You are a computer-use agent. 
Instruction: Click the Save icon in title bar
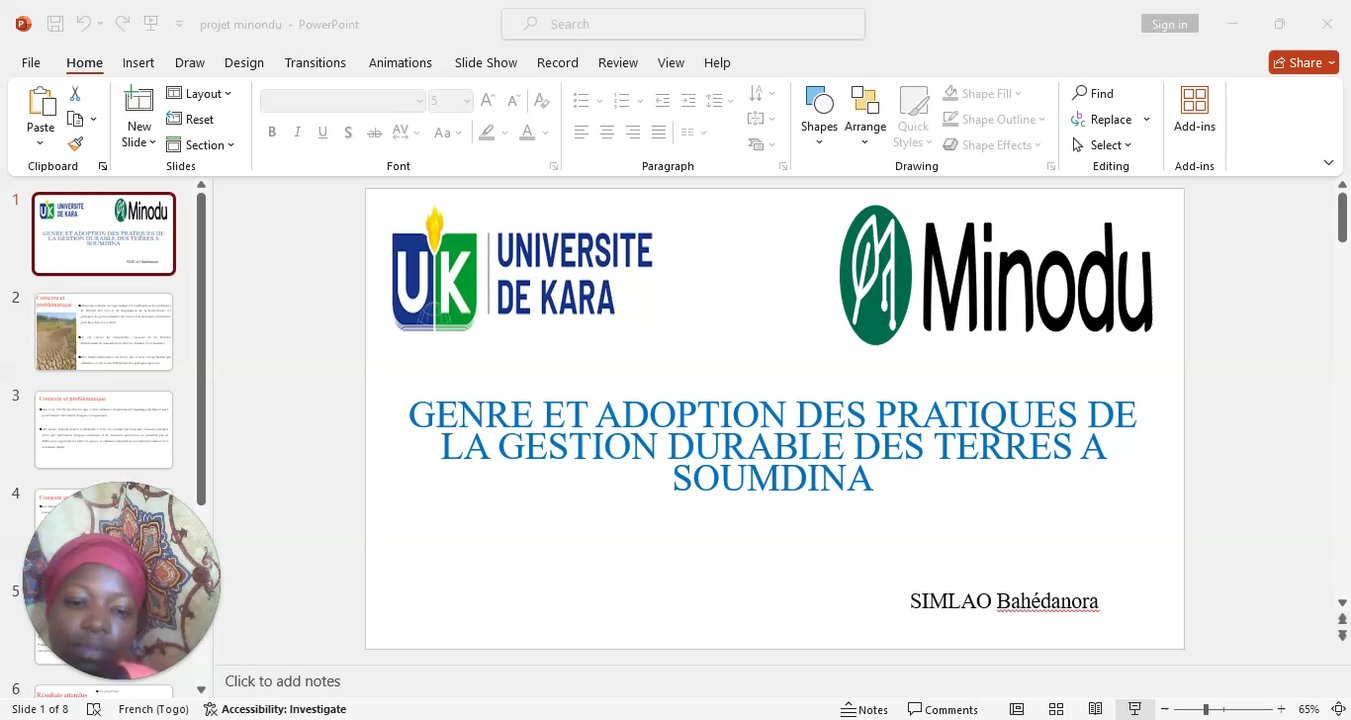click(x=56, y=23)
